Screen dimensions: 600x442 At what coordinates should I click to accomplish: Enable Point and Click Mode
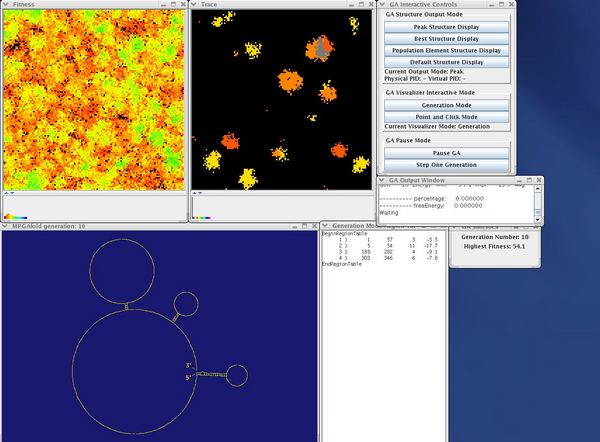[x=447, y=116]
